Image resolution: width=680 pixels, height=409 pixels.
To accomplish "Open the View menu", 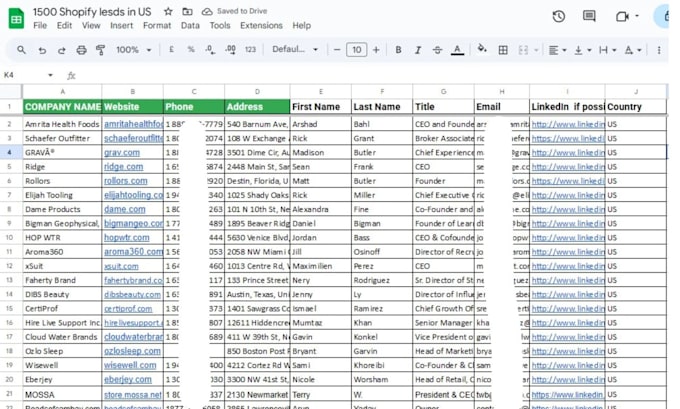I will (91, 26).
